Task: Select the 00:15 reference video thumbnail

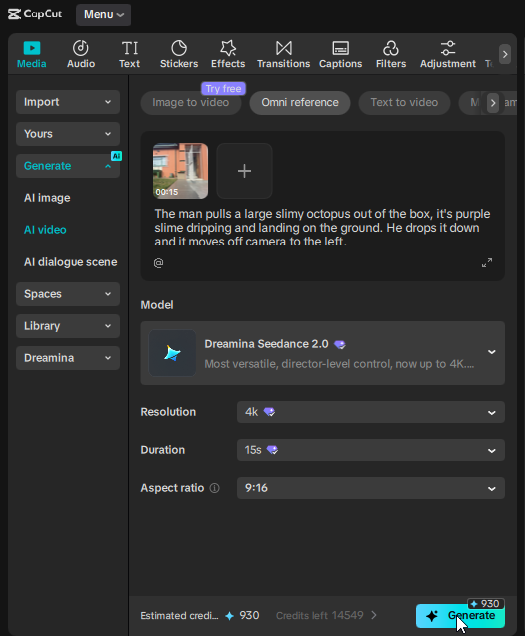Action: 181,171
